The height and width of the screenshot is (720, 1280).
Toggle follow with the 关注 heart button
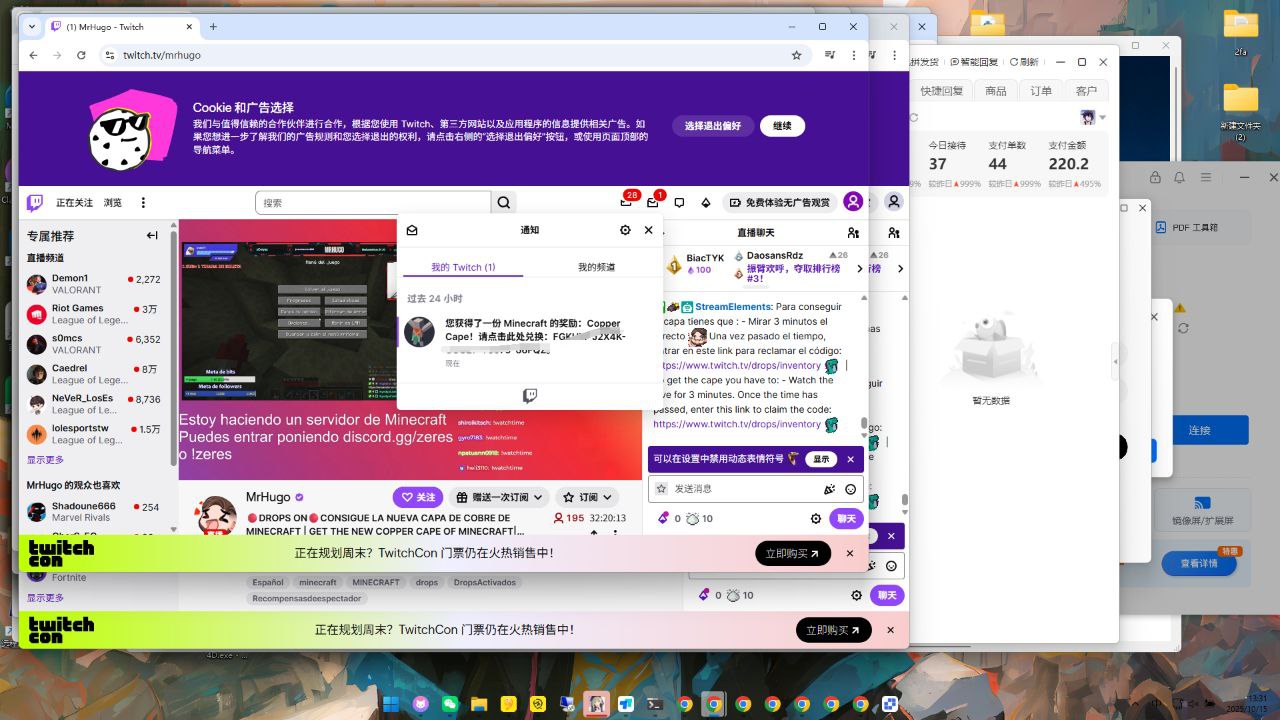point(417,497)
